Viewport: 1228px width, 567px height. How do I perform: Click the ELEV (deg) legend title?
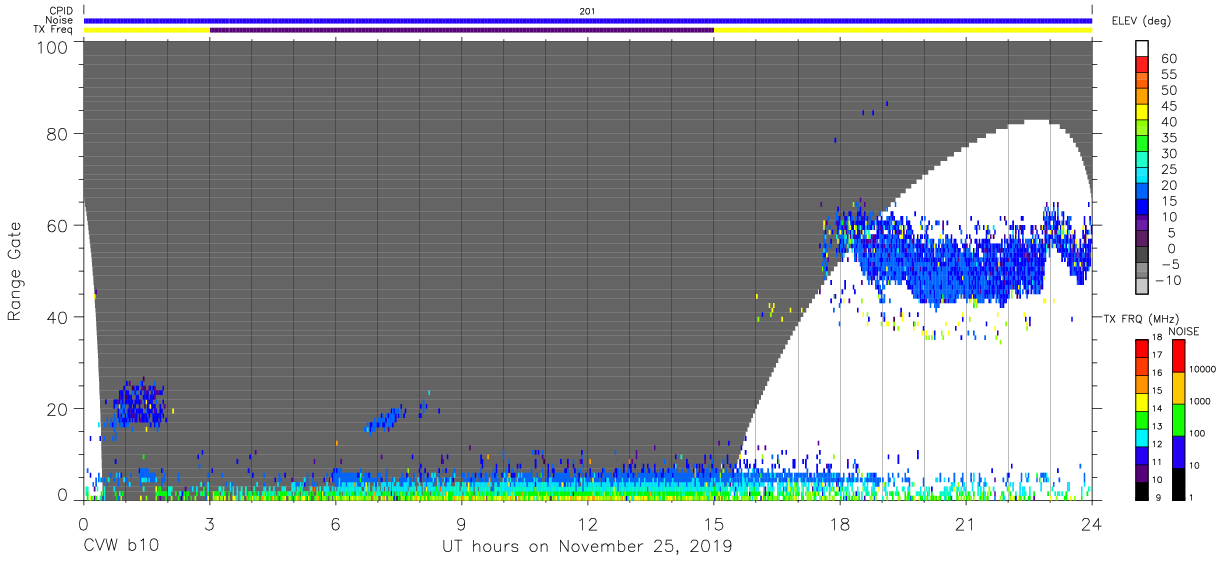[x=1141, y=20]
